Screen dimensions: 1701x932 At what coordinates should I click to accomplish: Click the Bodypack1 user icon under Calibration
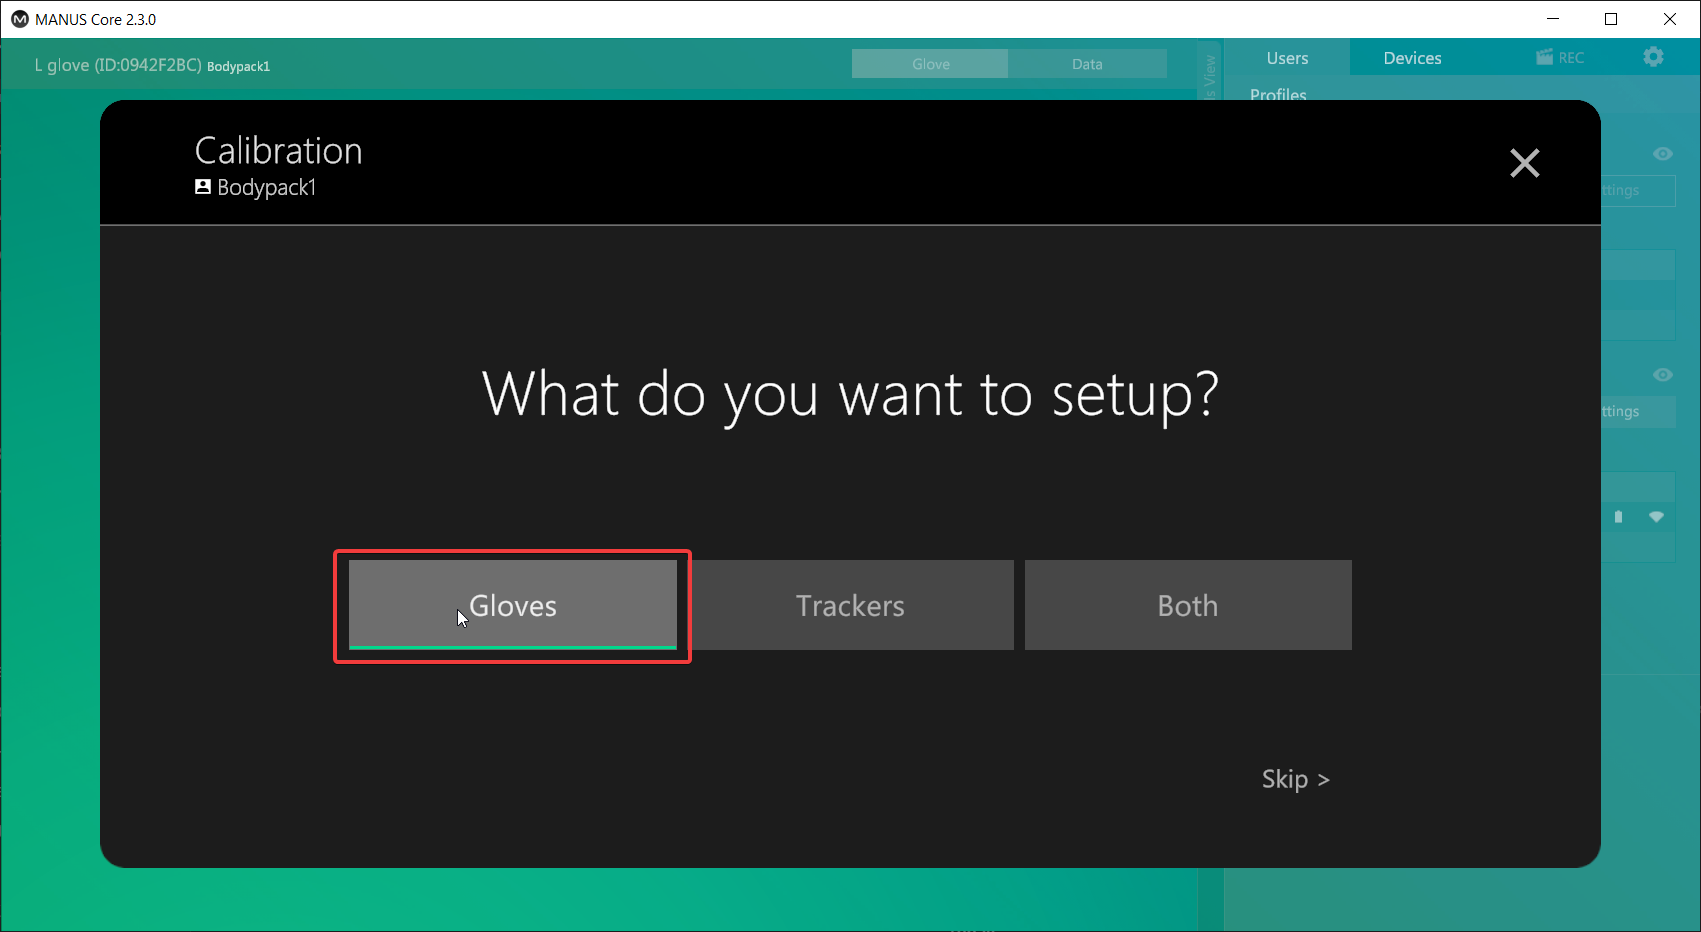coord(203,187)
